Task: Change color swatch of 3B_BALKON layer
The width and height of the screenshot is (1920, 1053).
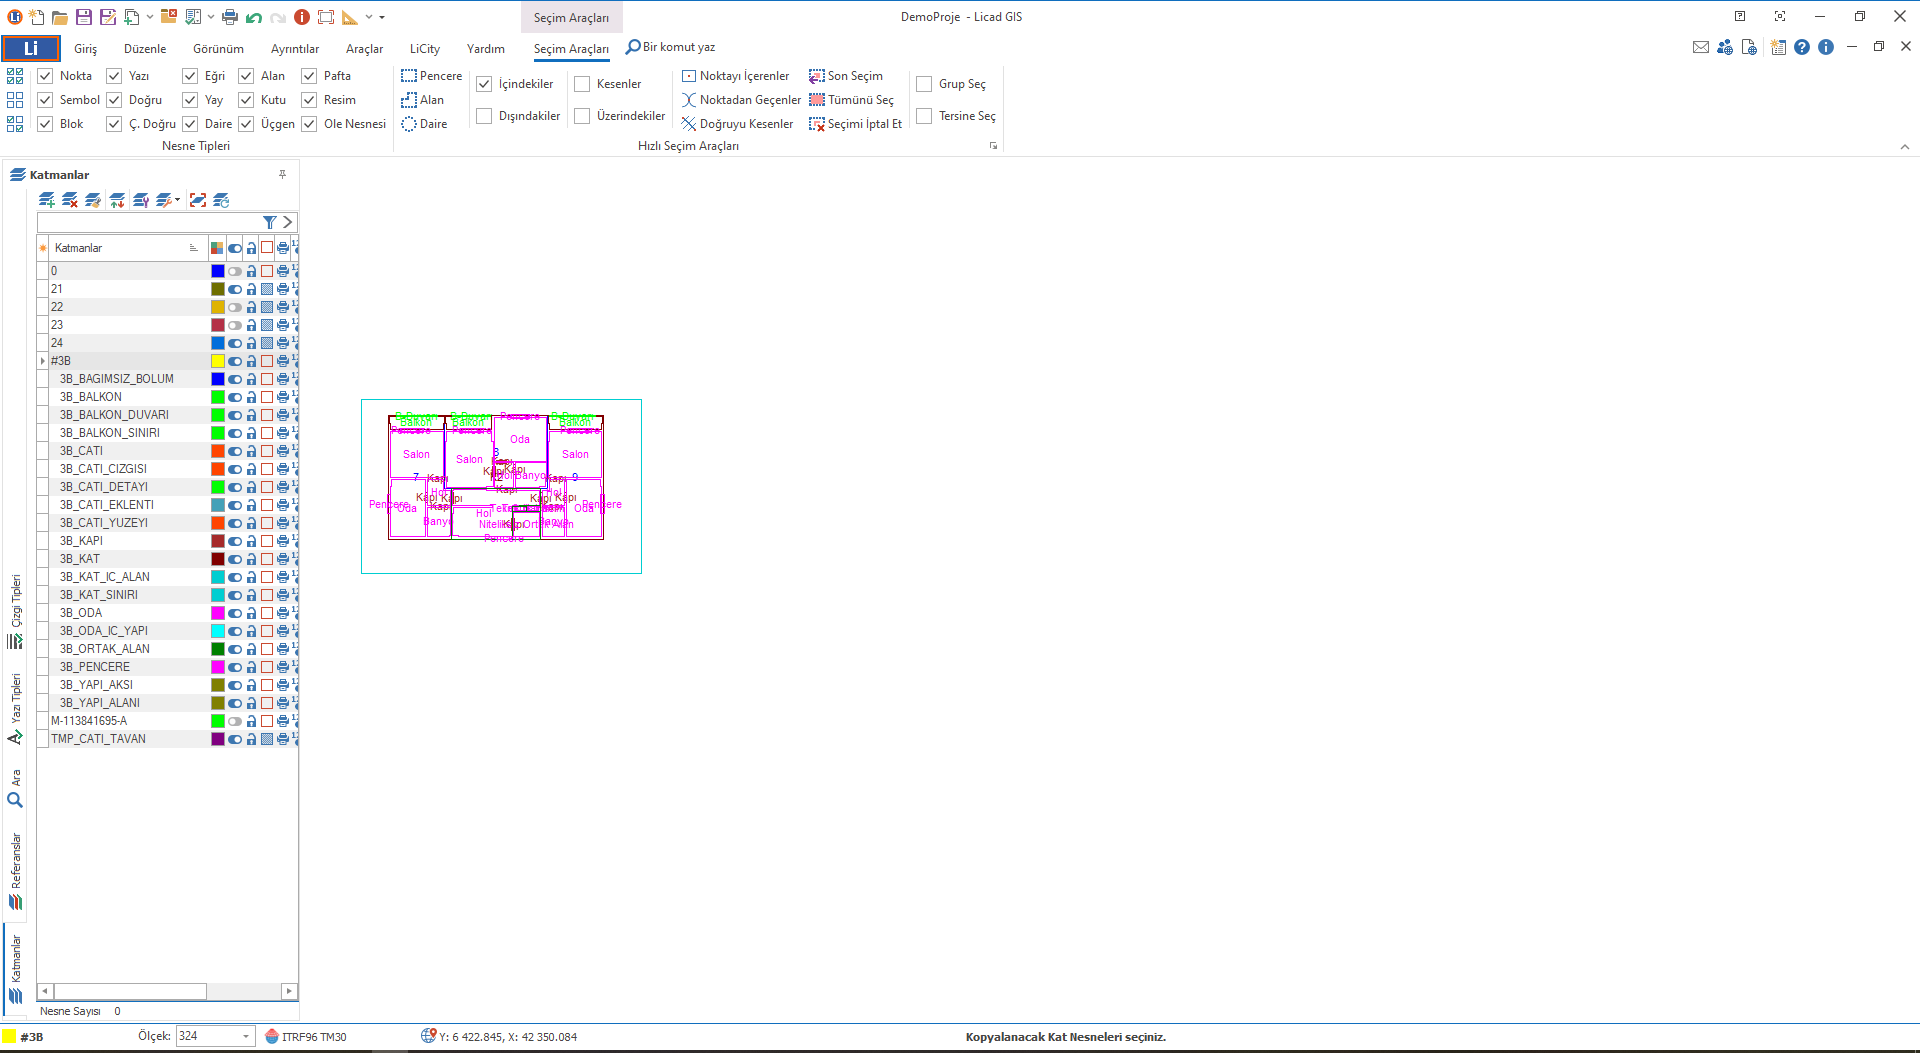Action: (217, 397)
